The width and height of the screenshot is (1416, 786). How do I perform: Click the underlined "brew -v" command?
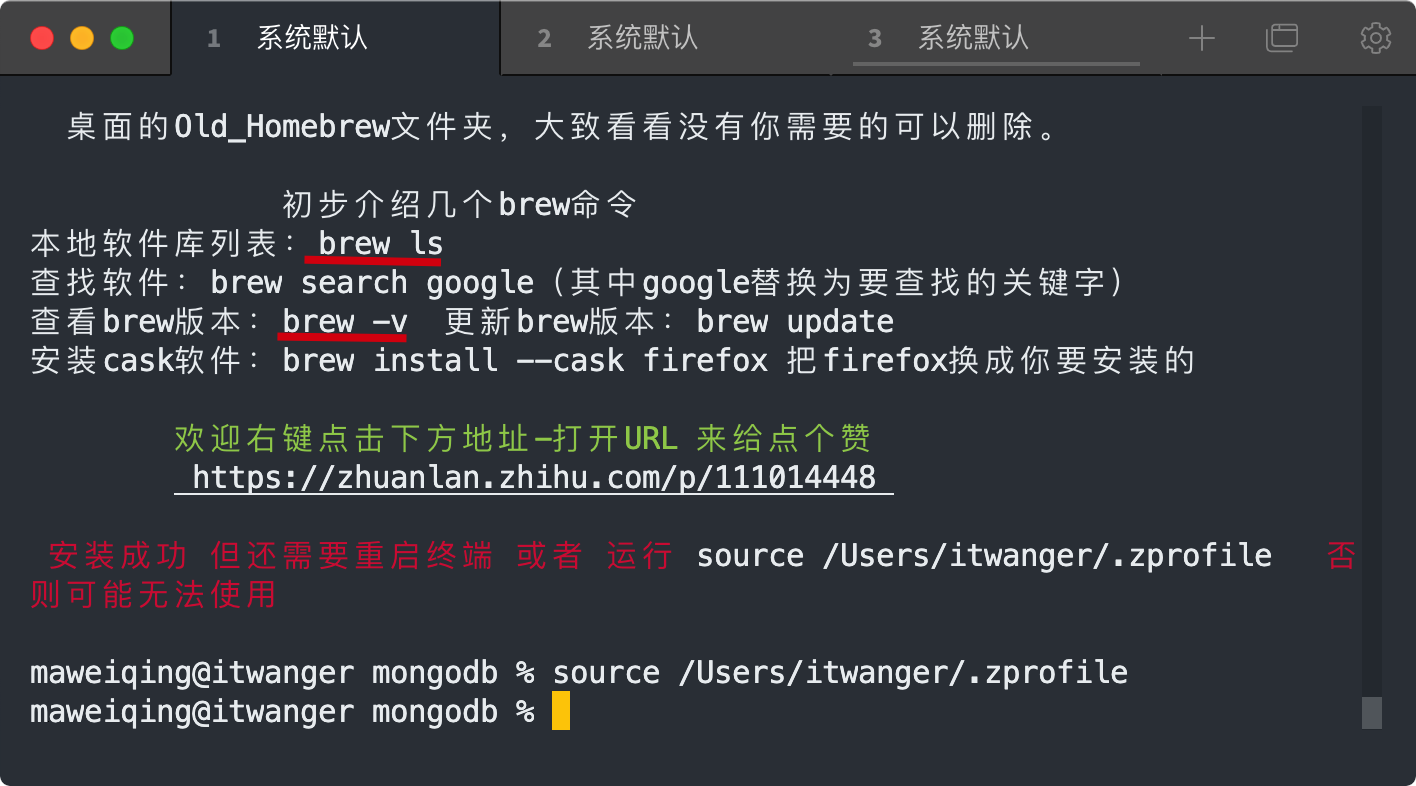pos(344,322)
